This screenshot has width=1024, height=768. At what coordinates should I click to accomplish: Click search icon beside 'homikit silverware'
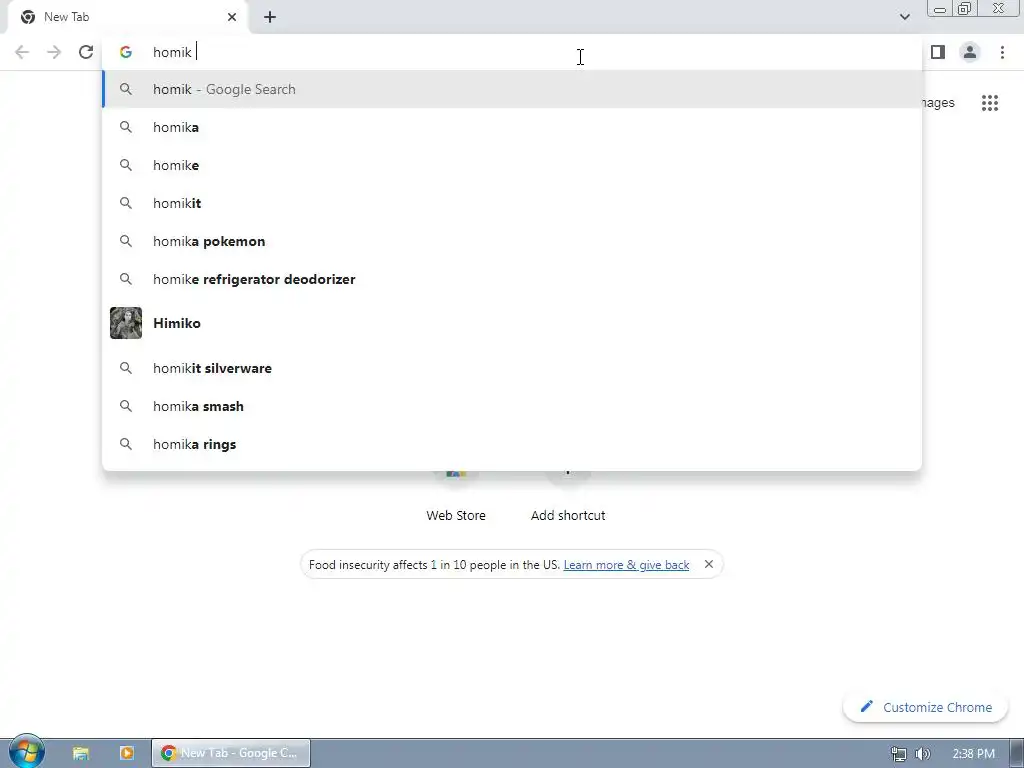126,368
